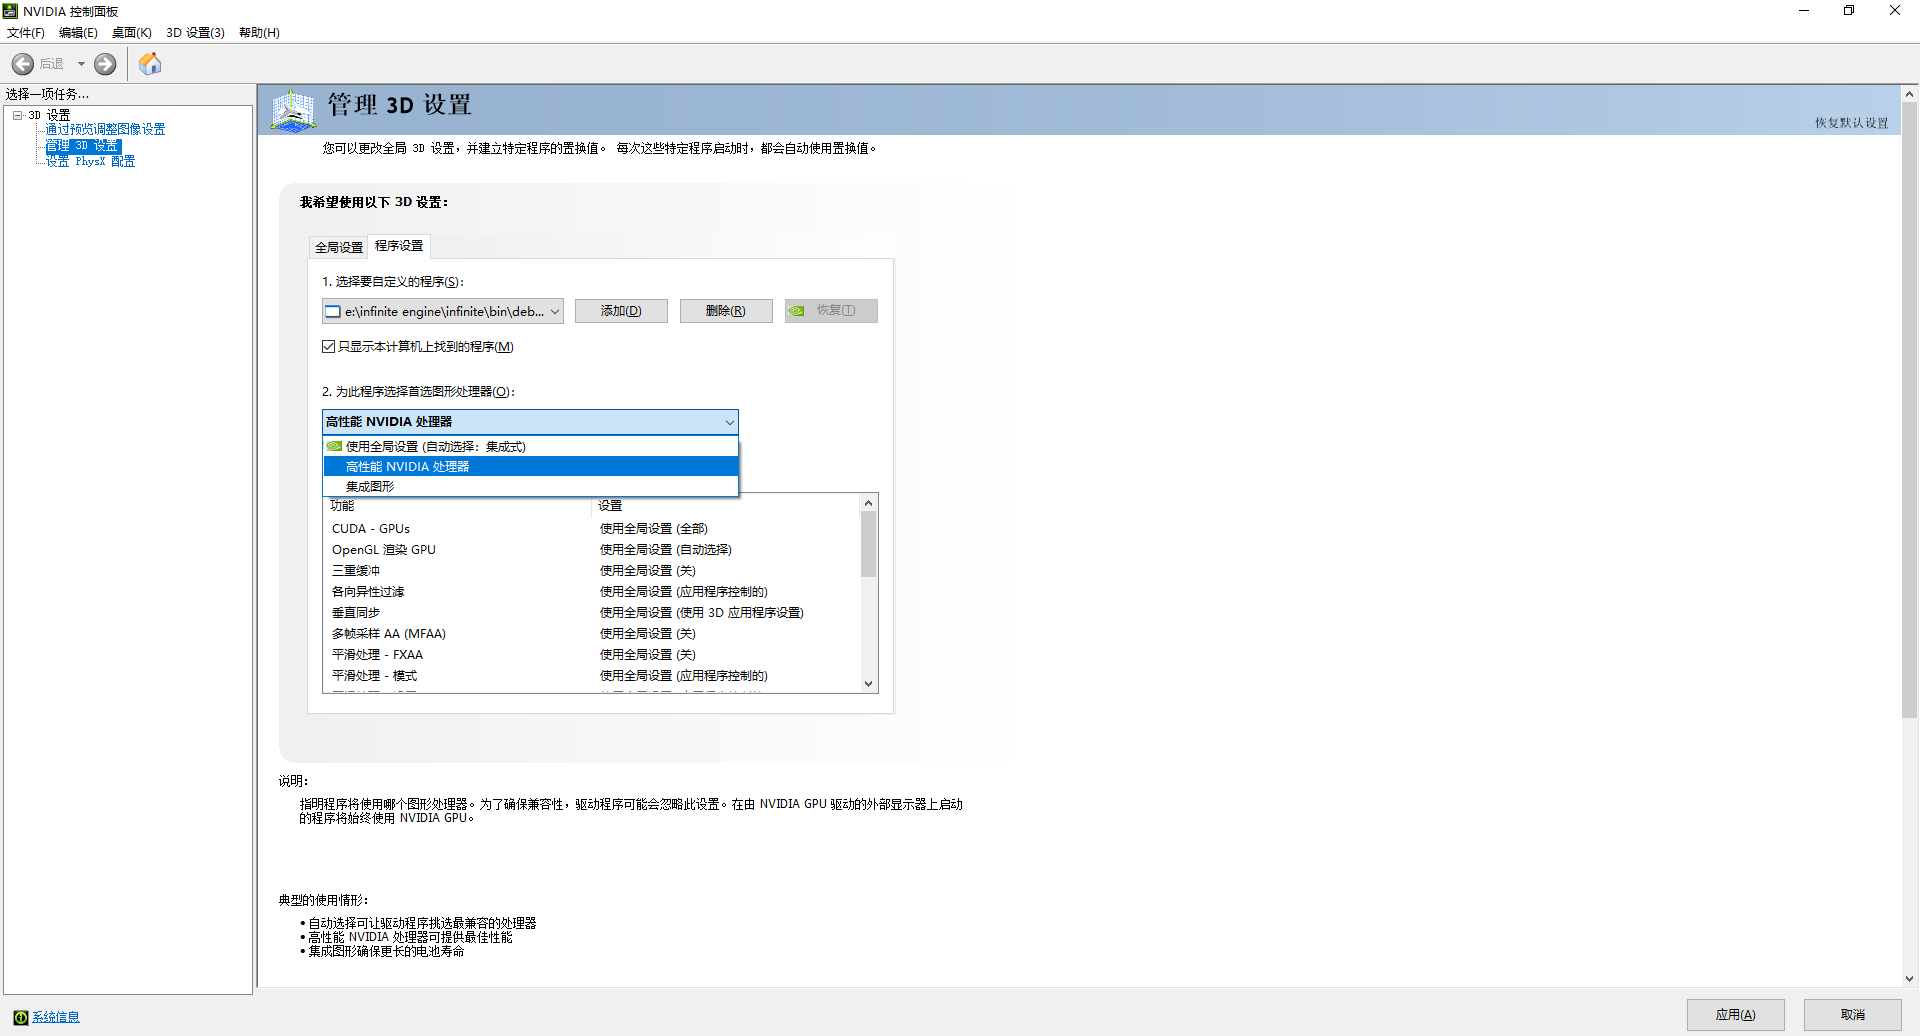The height and width of the screenshot is (1036, 1920).
Task: Switch to the 全局设置 tab
Action: [339, 248]
